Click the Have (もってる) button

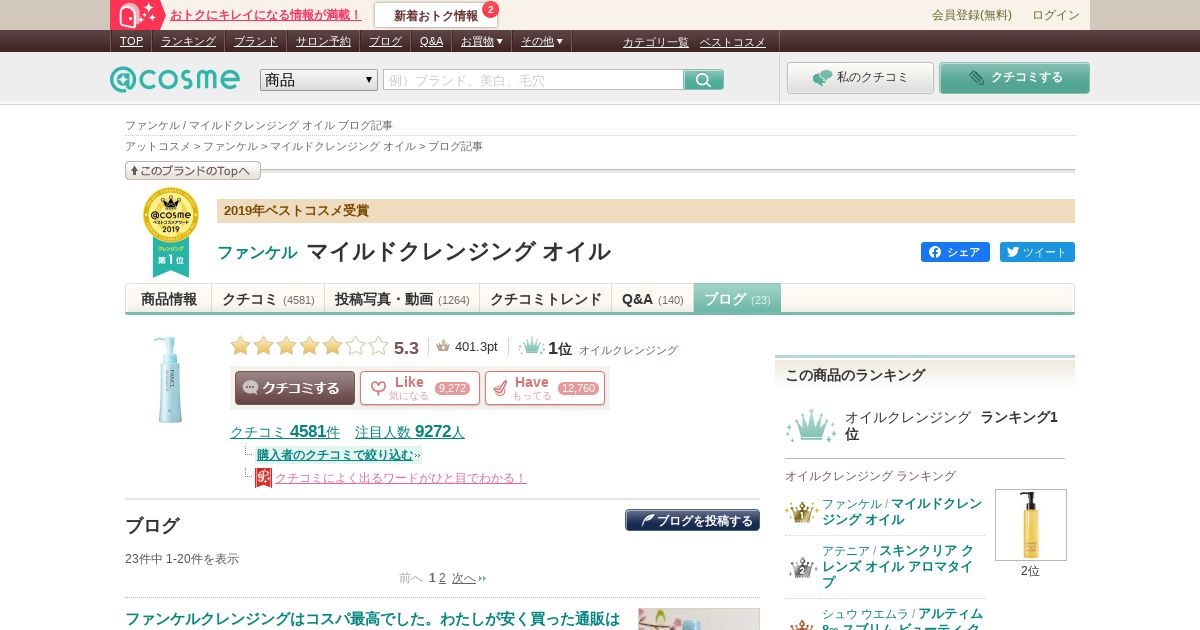(x=545, y=388)
